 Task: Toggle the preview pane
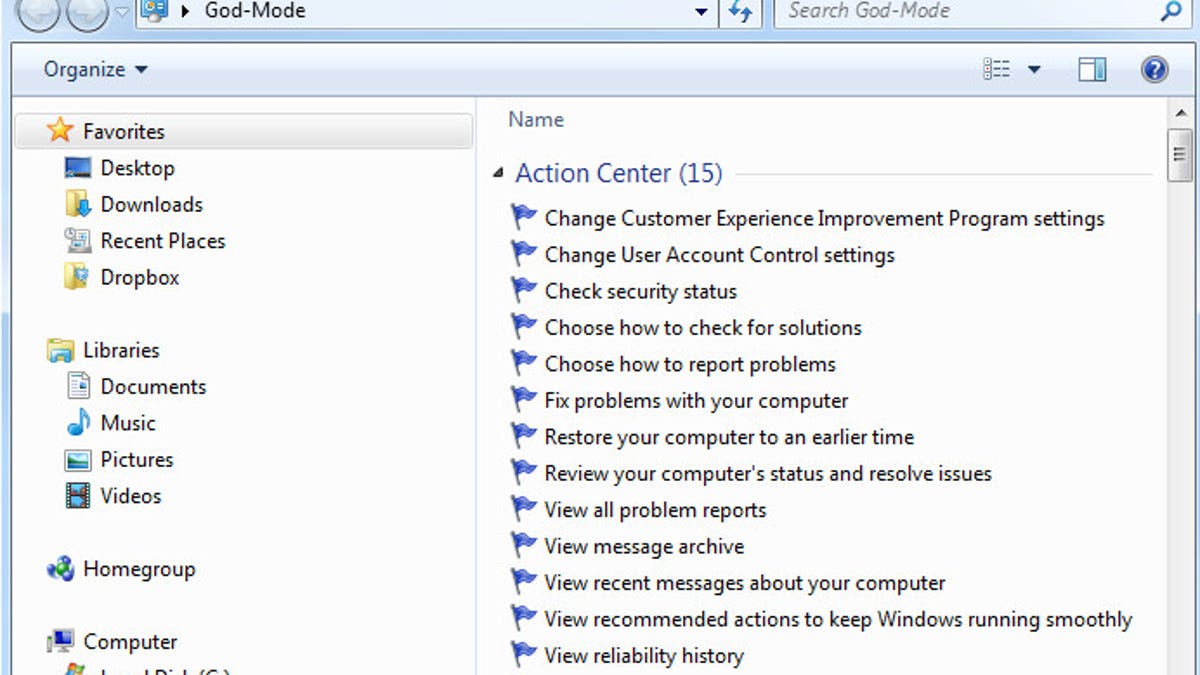tap(1093, 69)
